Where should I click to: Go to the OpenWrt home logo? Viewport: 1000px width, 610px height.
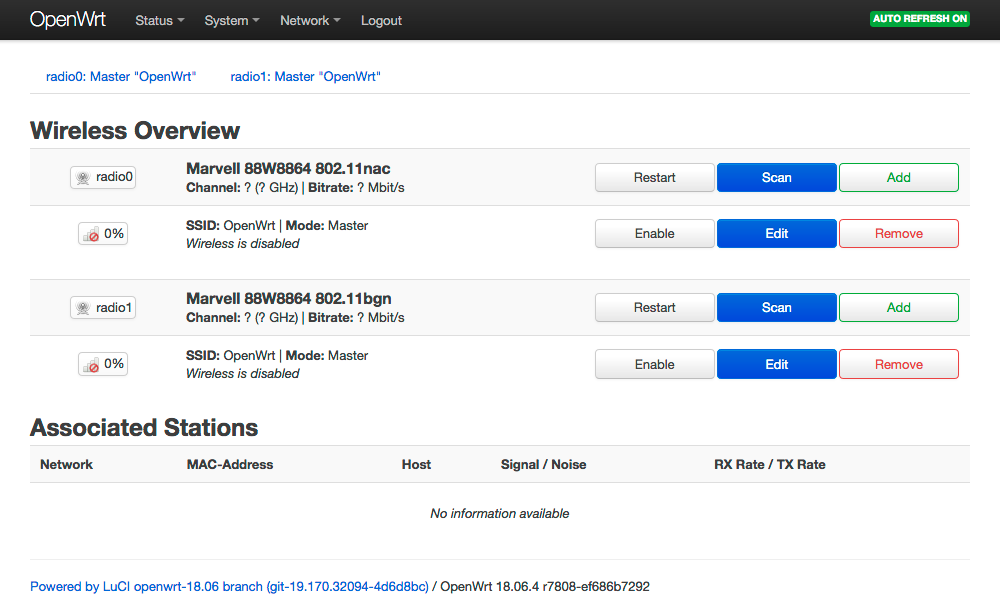click(x=68, y=19)
